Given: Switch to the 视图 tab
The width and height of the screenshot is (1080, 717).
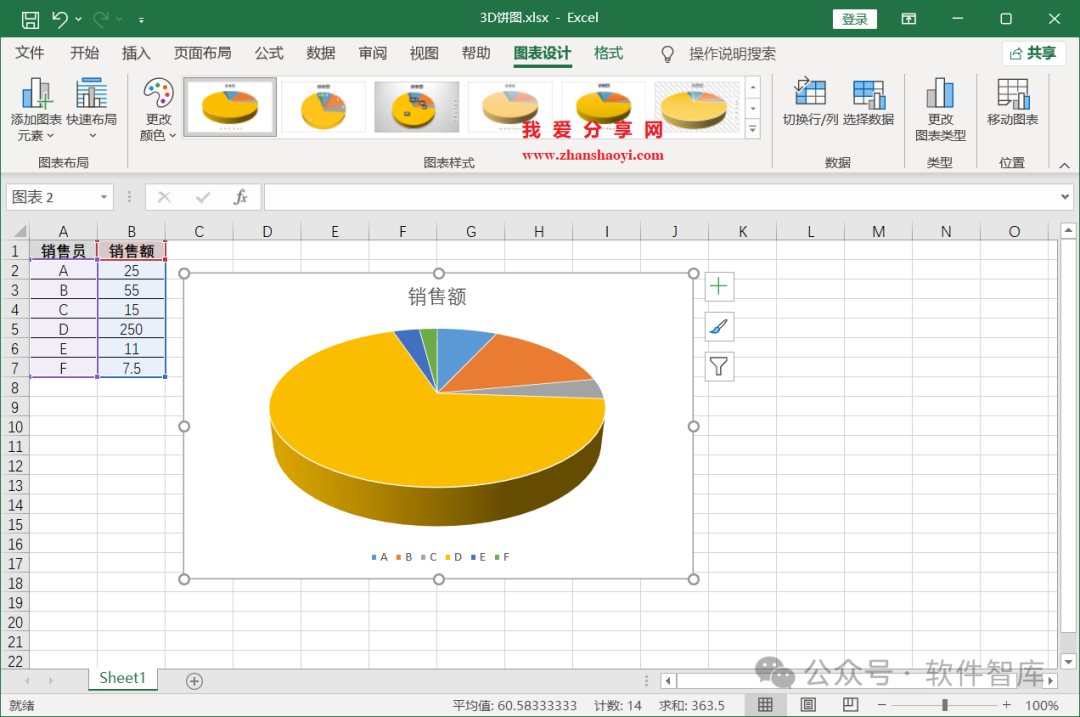Looking at the screenshot, I should point(424,54).
